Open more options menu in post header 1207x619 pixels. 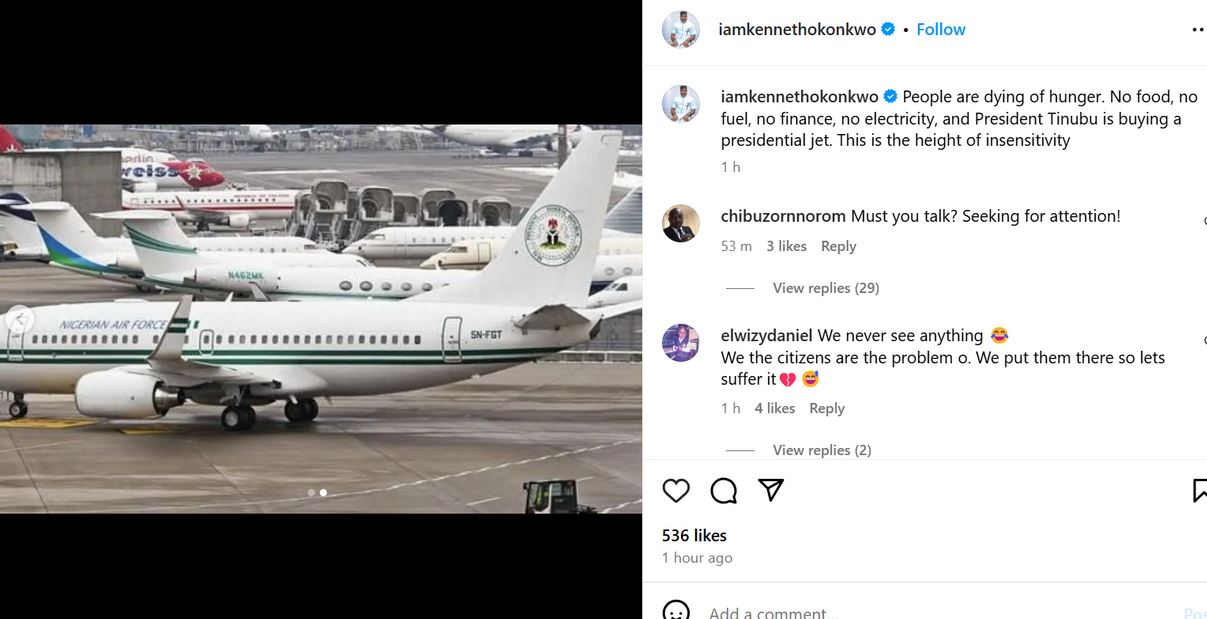(x=1198, y=30)
